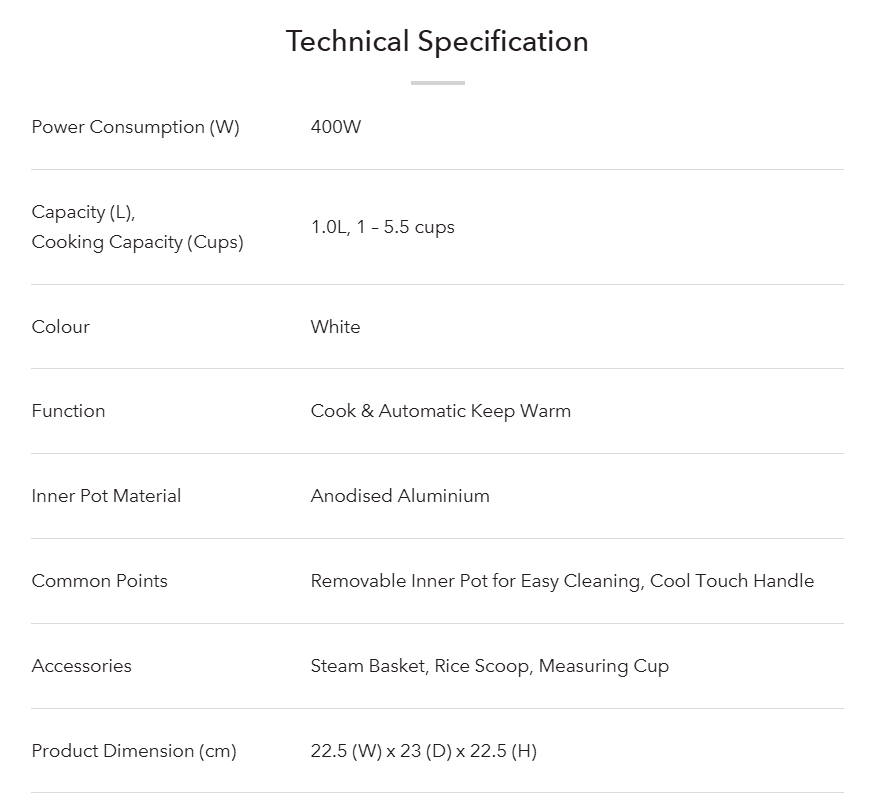Click the Capacity (L) label line
Screen dimensions: 880x802
83,212
